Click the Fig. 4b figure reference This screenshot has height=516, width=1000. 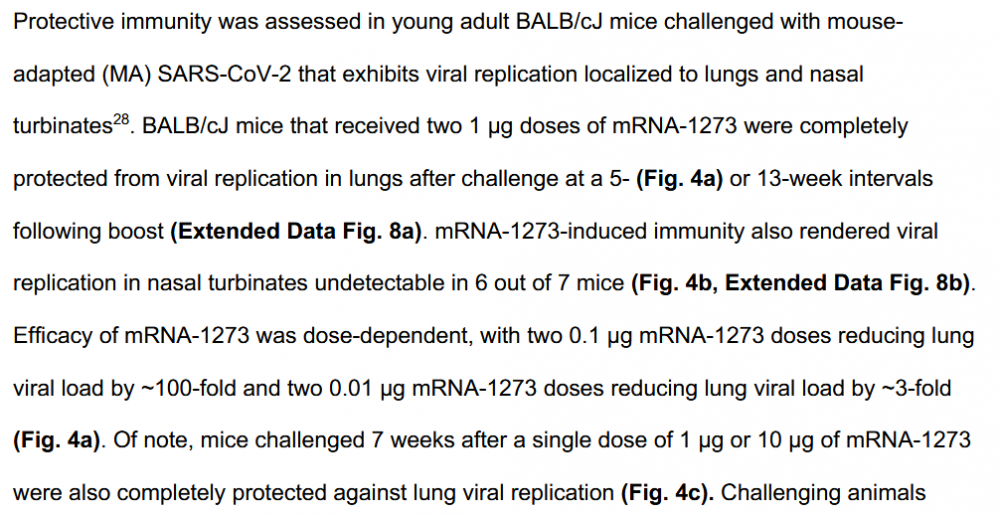click(x=672, y=283)
